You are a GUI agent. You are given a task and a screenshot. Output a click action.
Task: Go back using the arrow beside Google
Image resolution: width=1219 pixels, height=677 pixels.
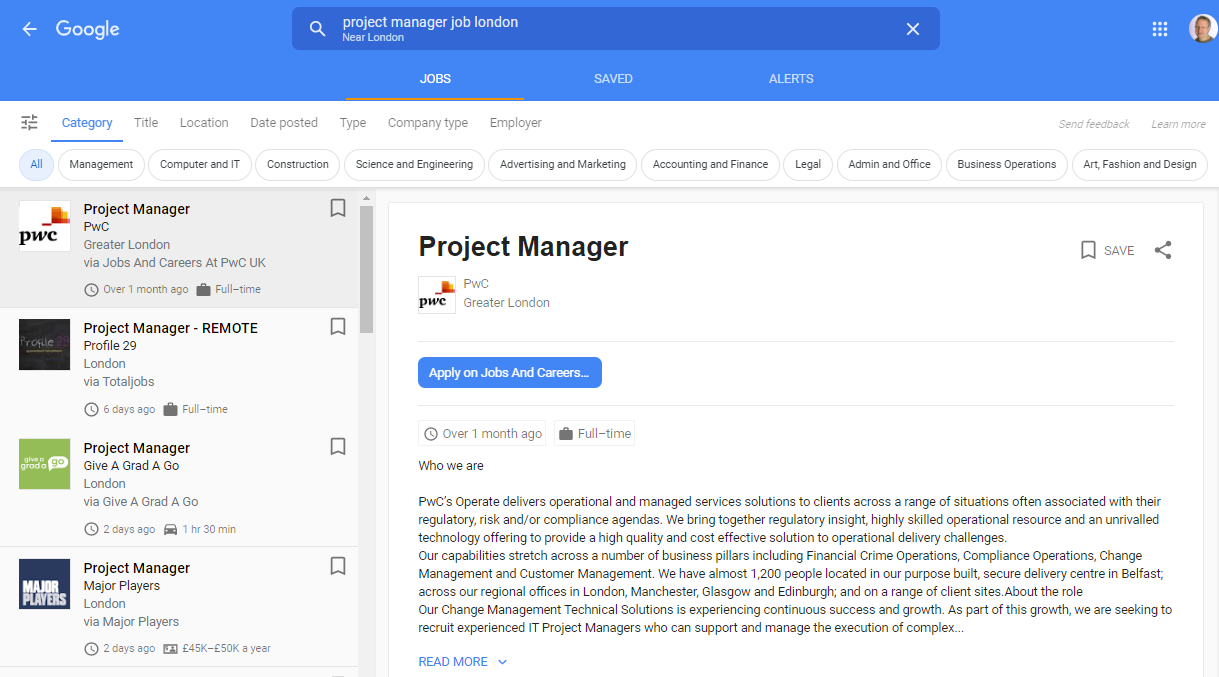tap(29, 29)
